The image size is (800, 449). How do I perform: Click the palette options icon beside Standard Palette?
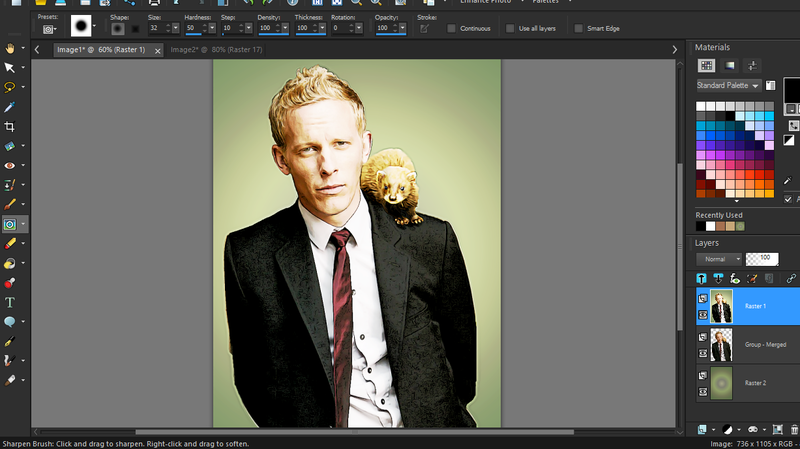coord(770,85)
